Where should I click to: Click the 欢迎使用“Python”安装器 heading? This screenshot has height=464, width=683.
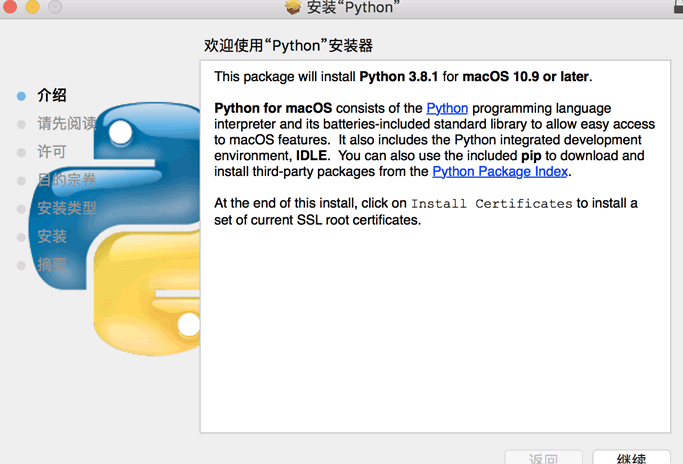point(288,45)
